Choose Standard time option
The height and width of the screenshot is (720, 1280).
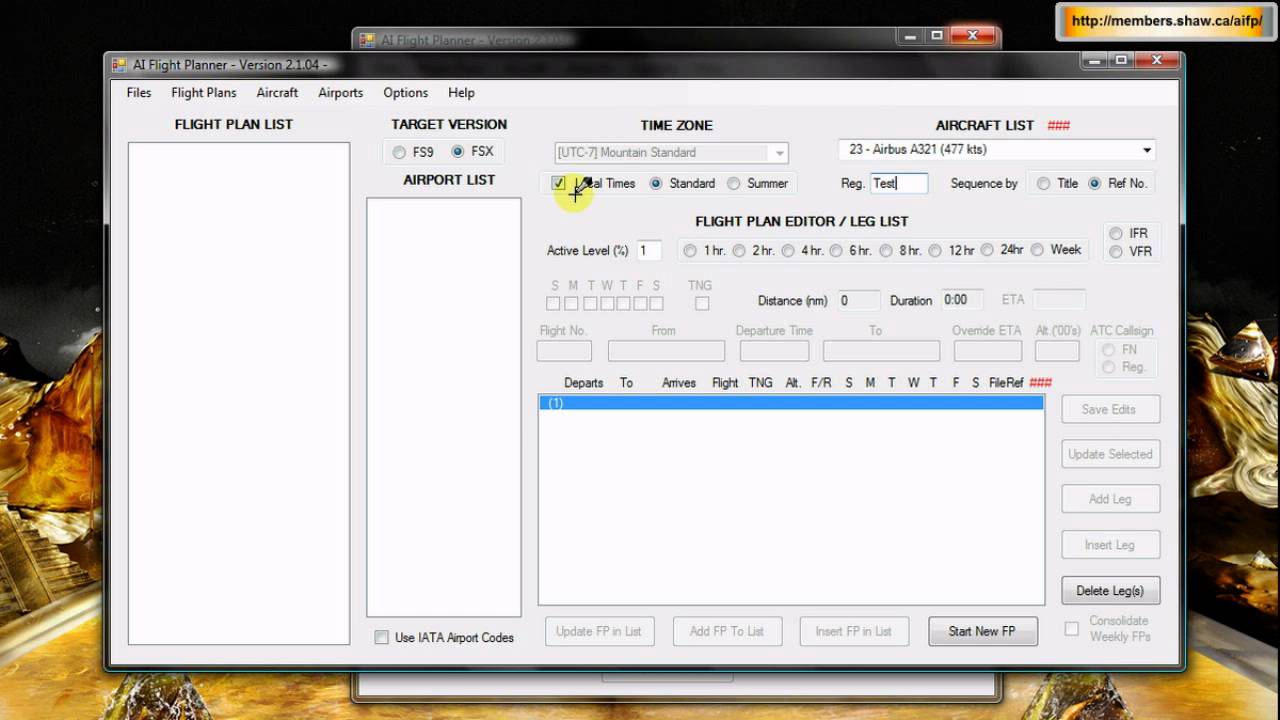pyautogui.click(x=656, y=183)
